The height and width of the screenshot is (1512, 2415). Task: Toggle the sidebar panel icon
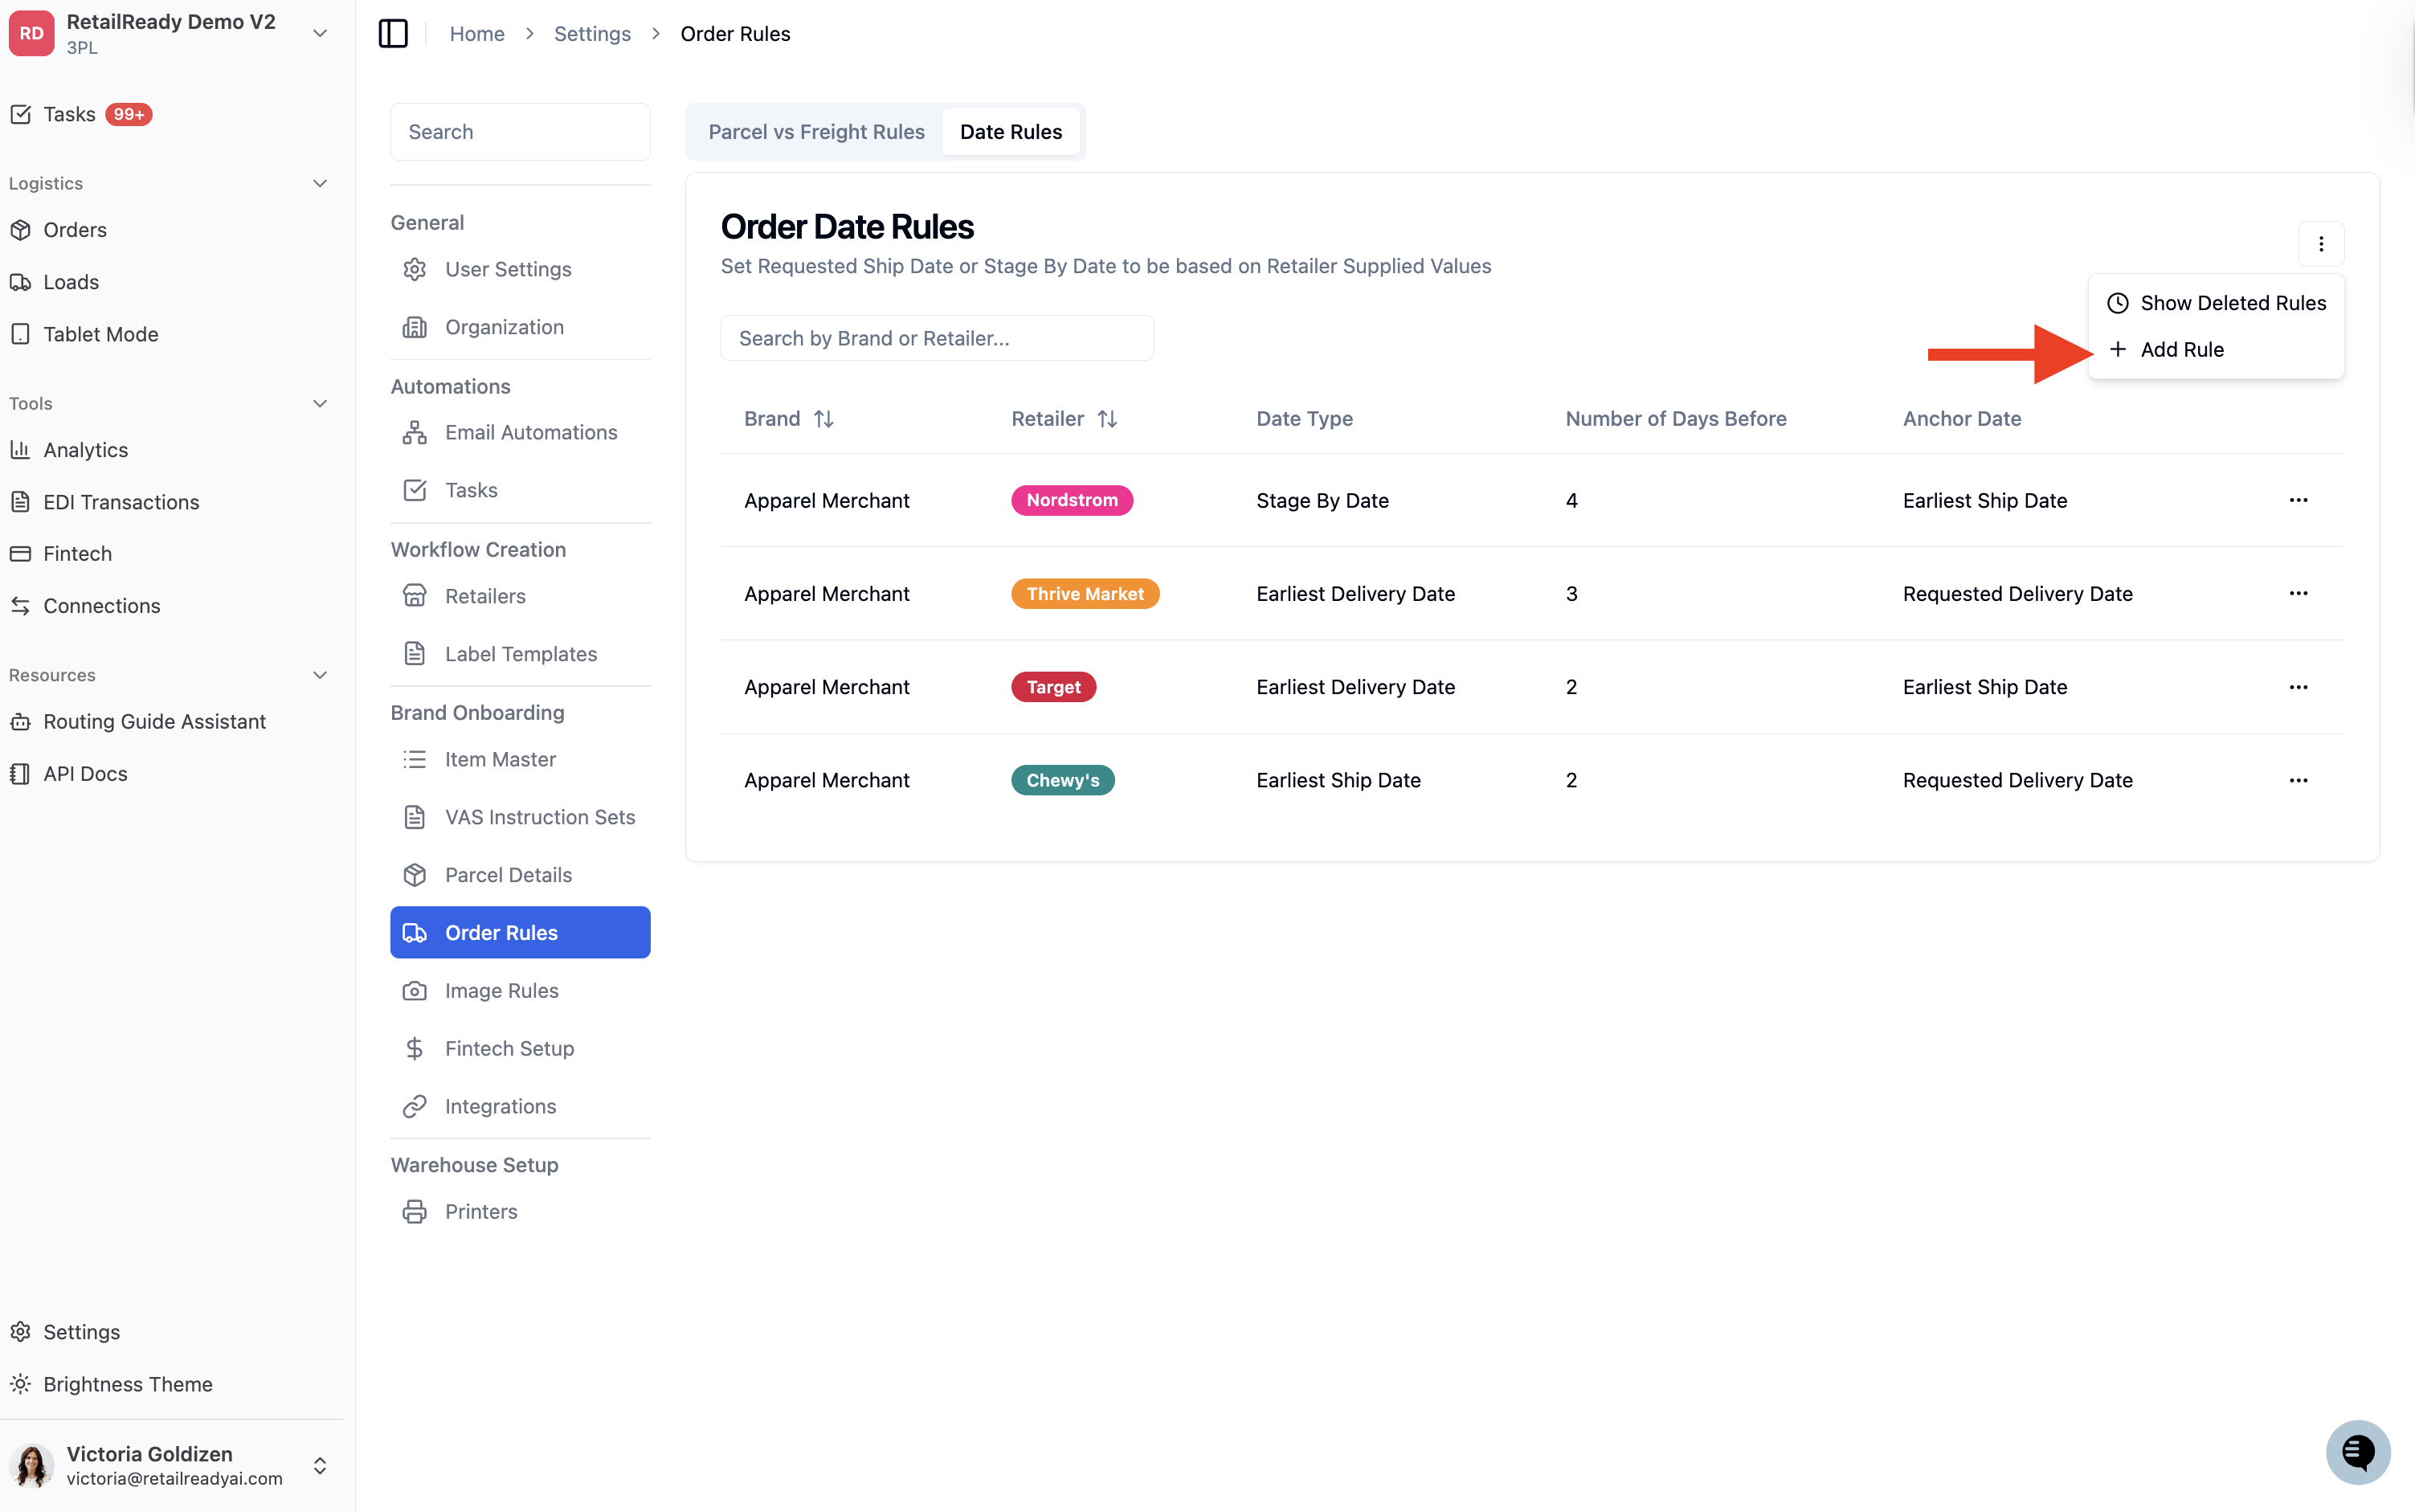(x=393, y=33)
